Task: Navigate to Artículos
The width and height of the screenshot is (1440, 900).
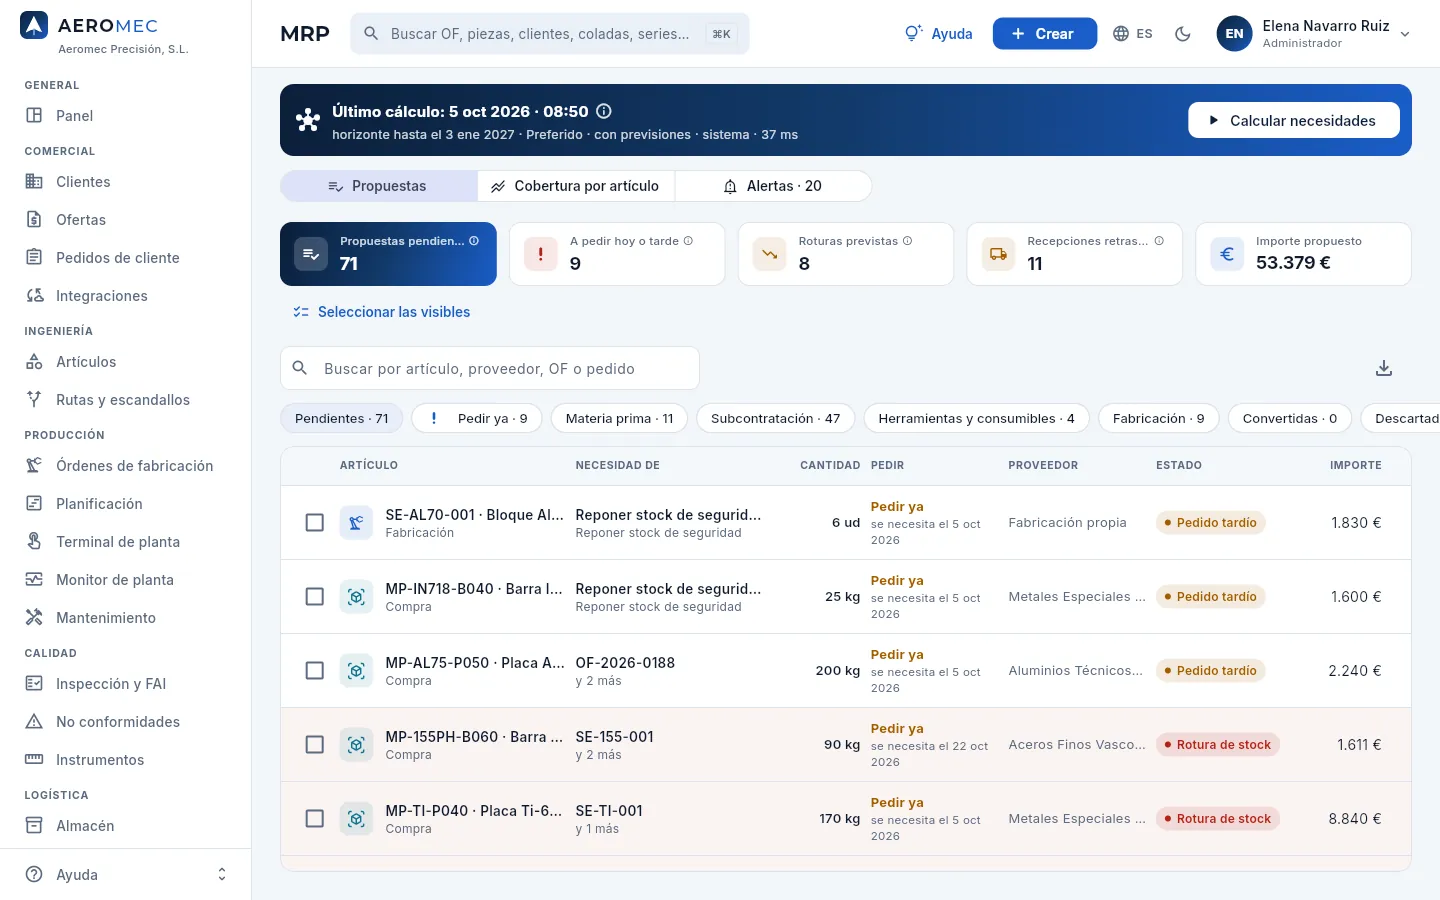Action: [125, 362]
